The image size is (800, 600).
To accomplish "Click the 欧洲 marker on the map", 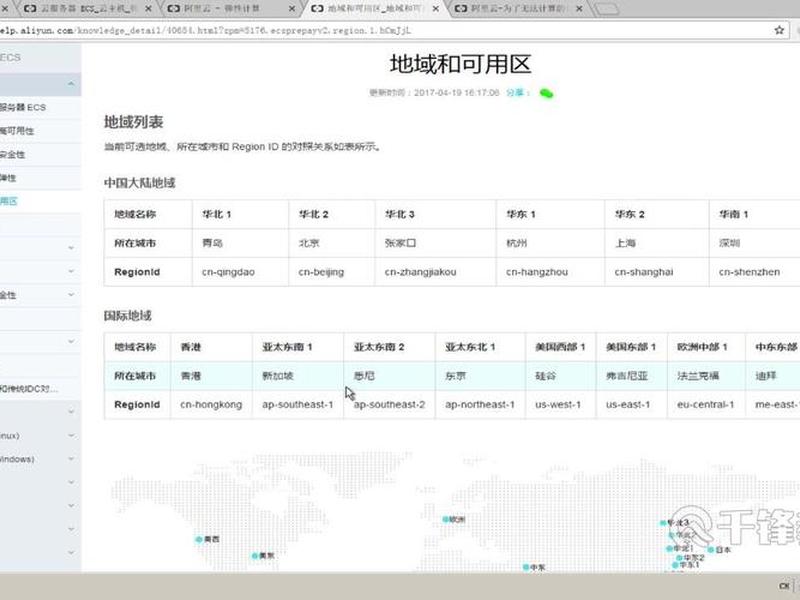I will click(454, 519).
